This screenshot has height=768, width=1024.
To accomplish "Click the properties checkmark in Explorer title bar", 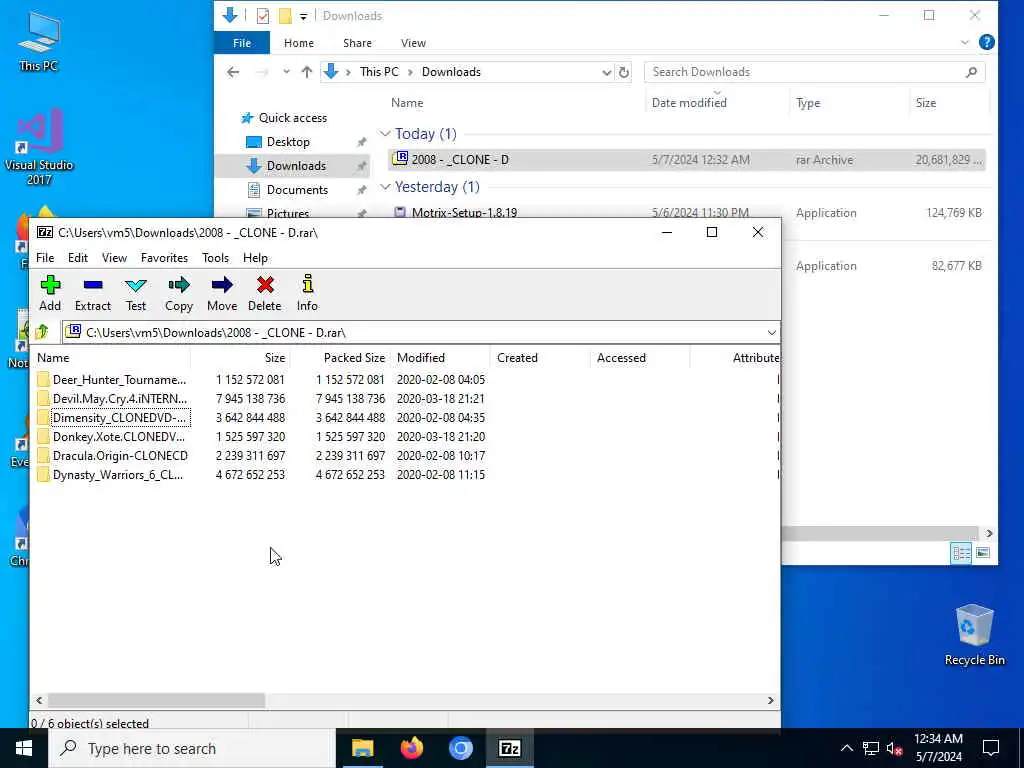I will click(263, 16).
